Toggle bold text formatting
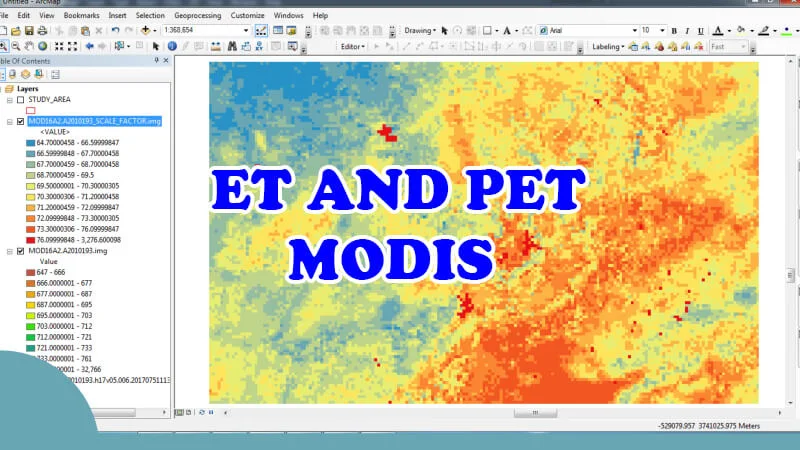The height and width of the screenshot is (450, 800). coord(674,31)
